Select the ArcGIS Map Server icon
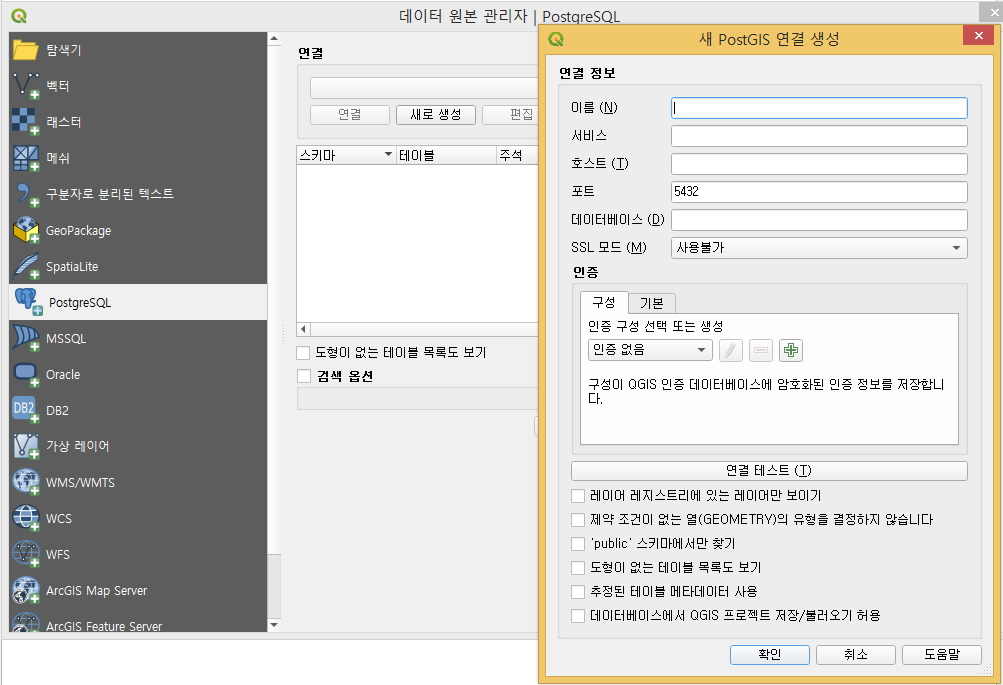 pos(26,590)
